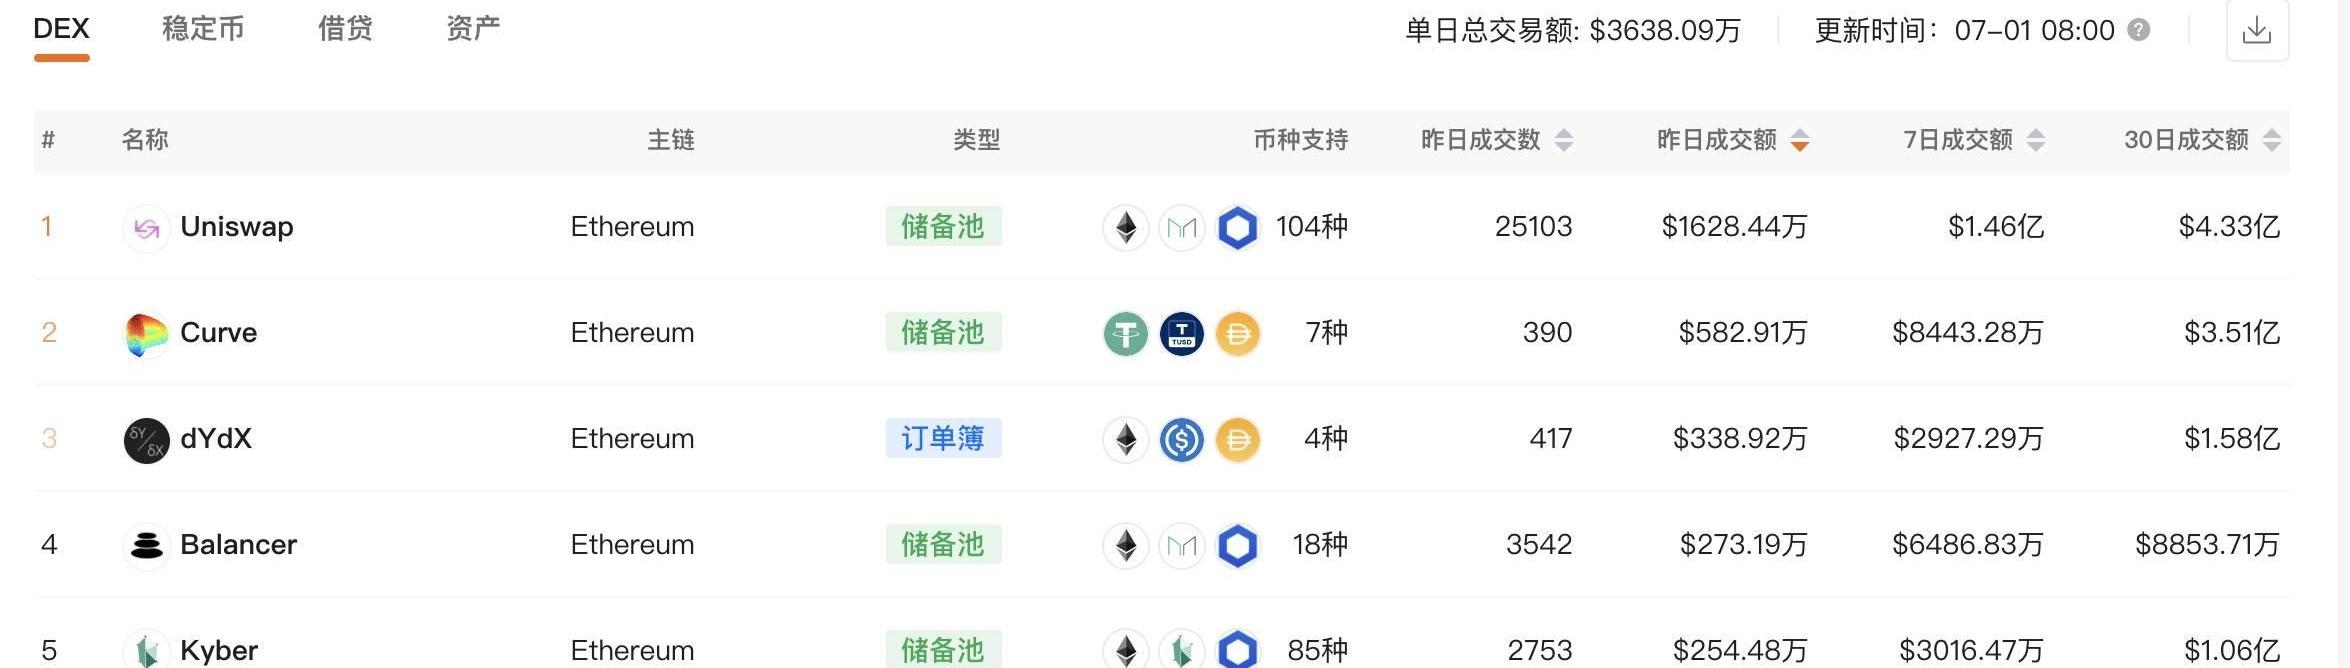
Task: Click the USDC coin icon in dYdX row
Action: (1182, 440)
